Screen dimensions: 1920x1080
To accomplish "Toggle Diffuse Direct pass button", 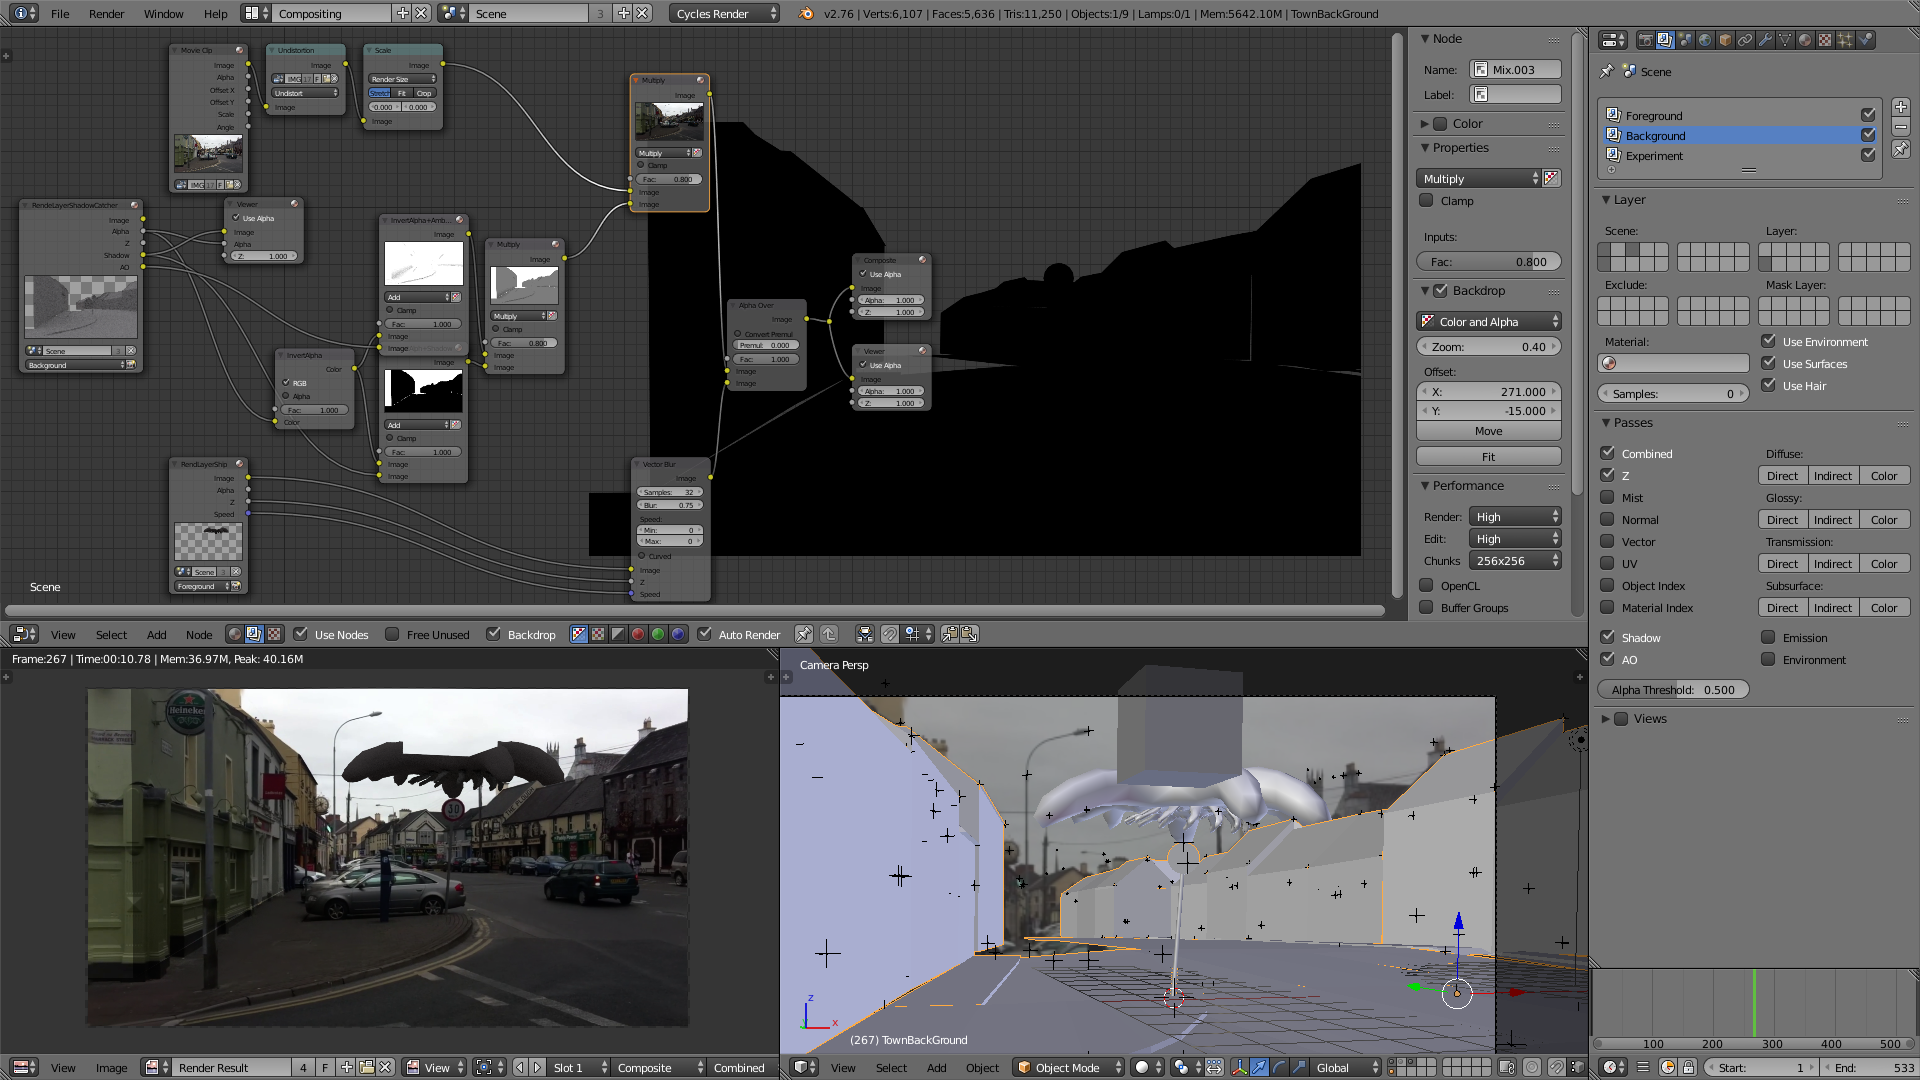I will pos(1782,476).
